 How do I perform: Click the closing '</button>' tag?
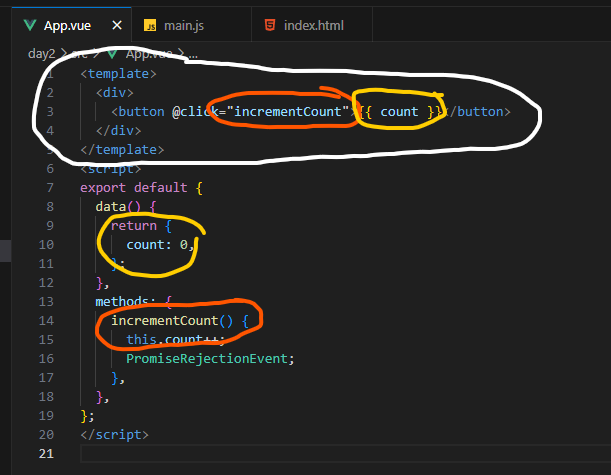tap(476, 112)
